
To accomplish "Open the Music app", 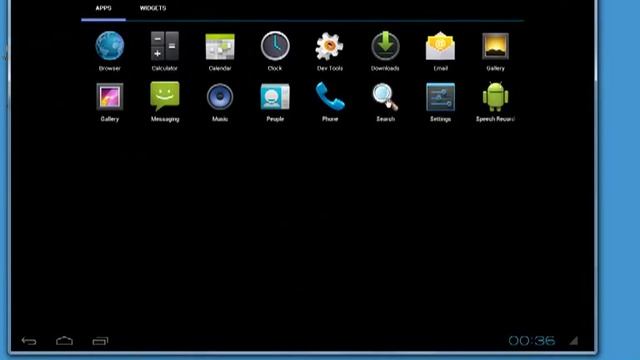I will coord(220,97).
